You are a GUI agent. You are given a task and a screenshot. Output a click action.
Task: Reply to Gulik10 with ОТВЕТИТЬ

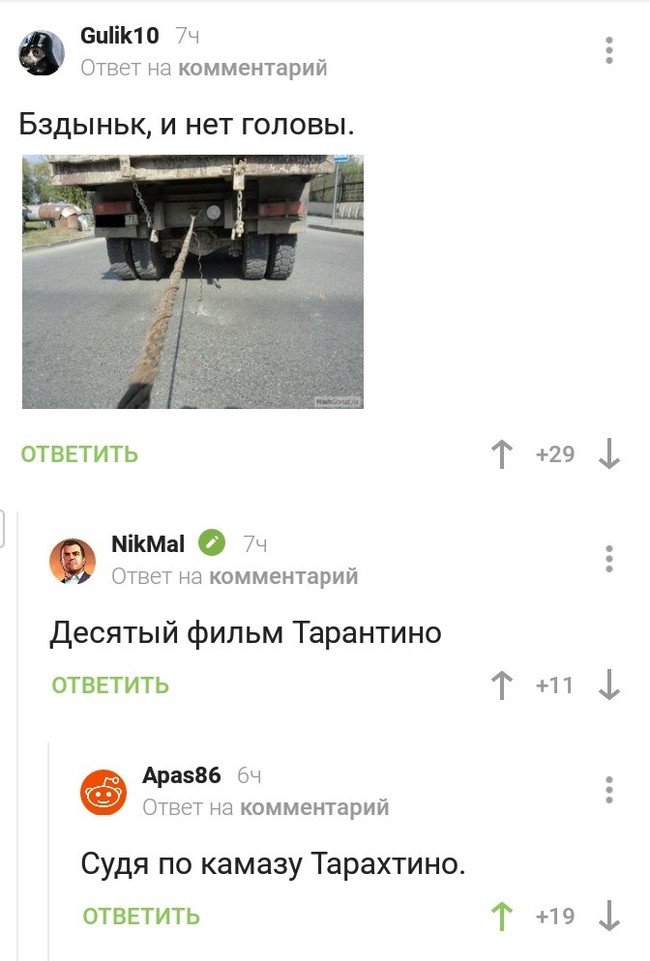pyautogui.click(x=80, y=454)
